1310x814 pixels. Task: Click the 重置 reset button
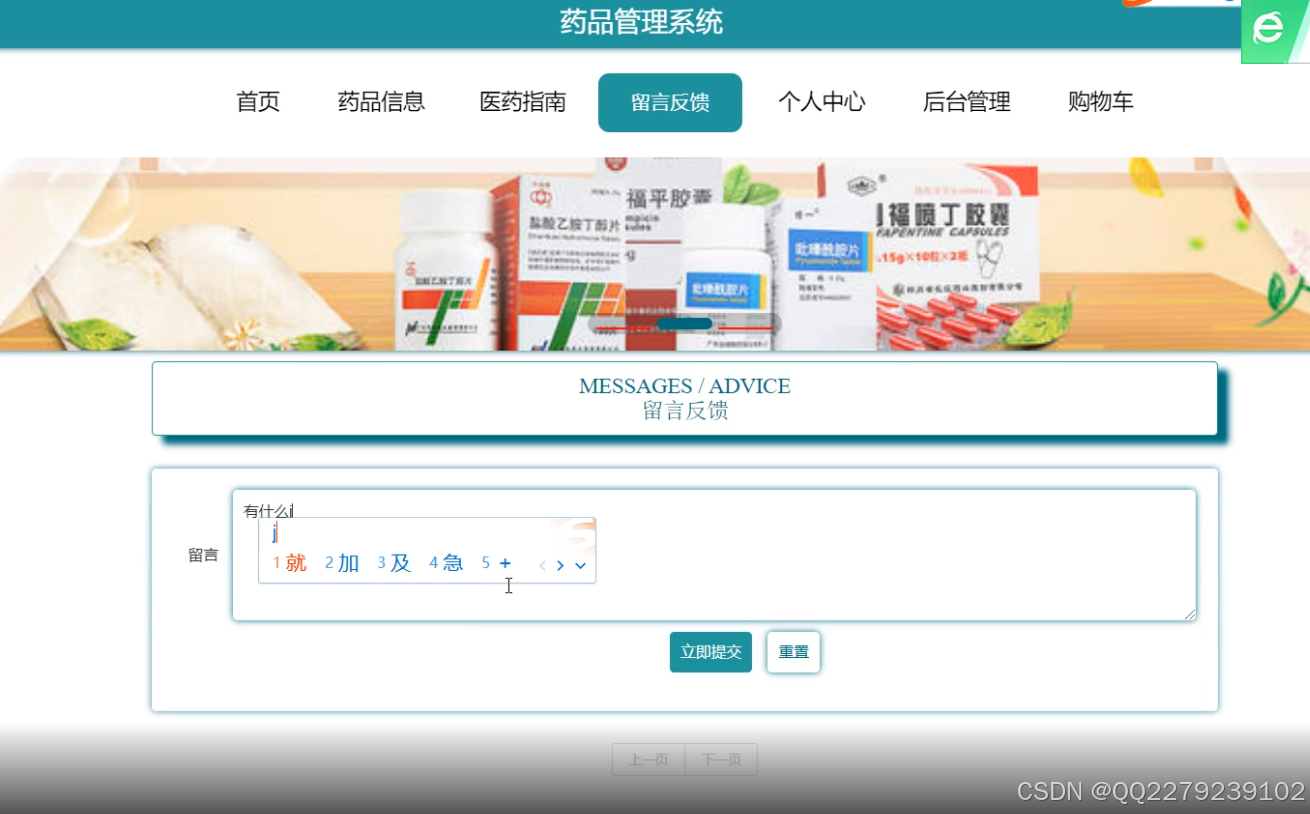click(793, 651)
